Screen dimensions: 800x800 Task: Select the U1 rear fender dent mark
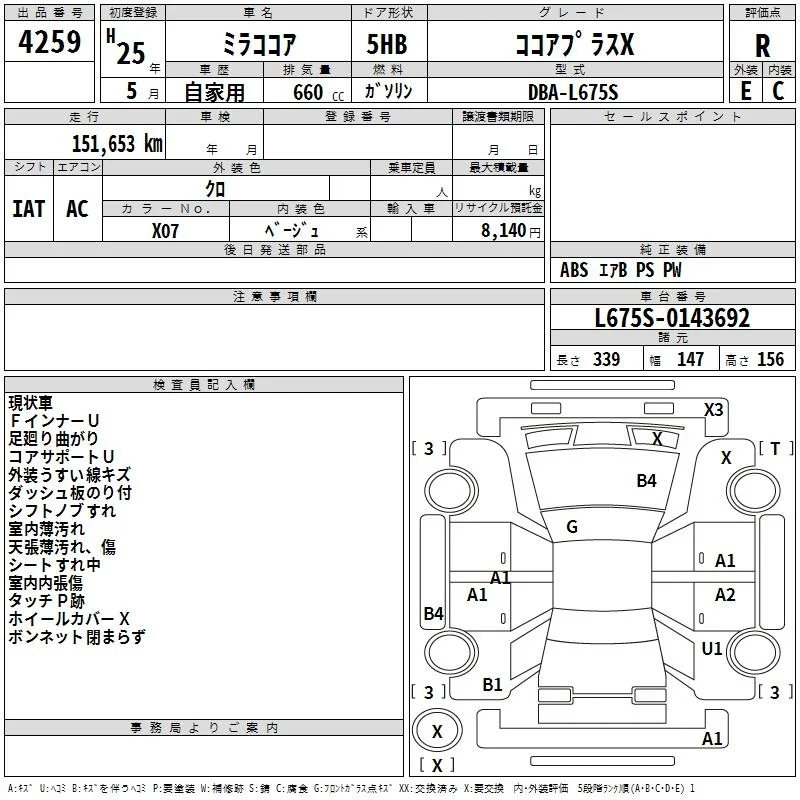(x=712, y=649)
